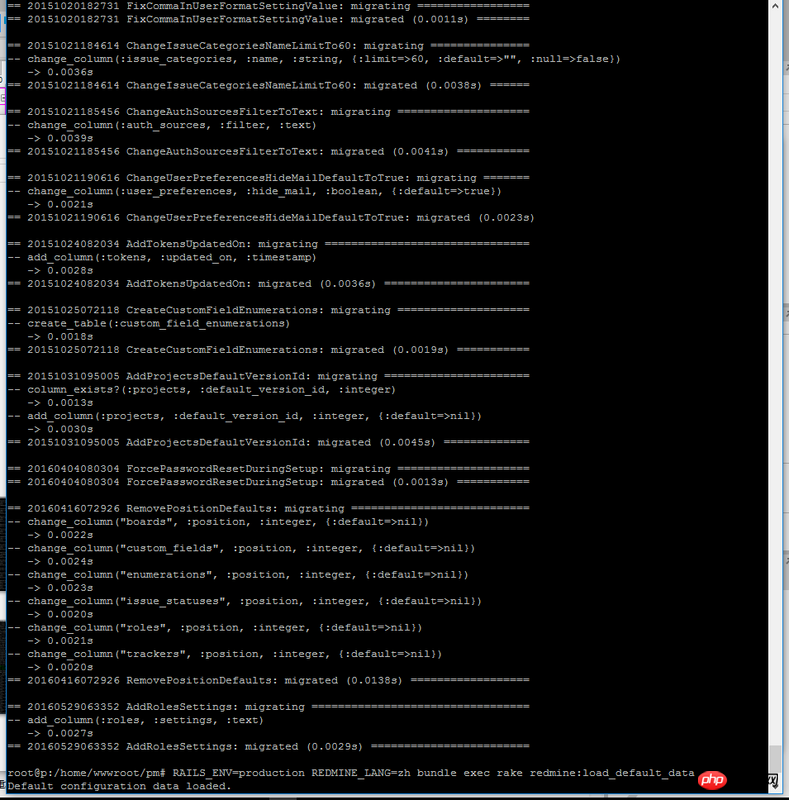The width and height of the screenshot is (789, 800).
Task: Click the scrollbar up arrow of the terminal
Action: click(x=775, y=6)
